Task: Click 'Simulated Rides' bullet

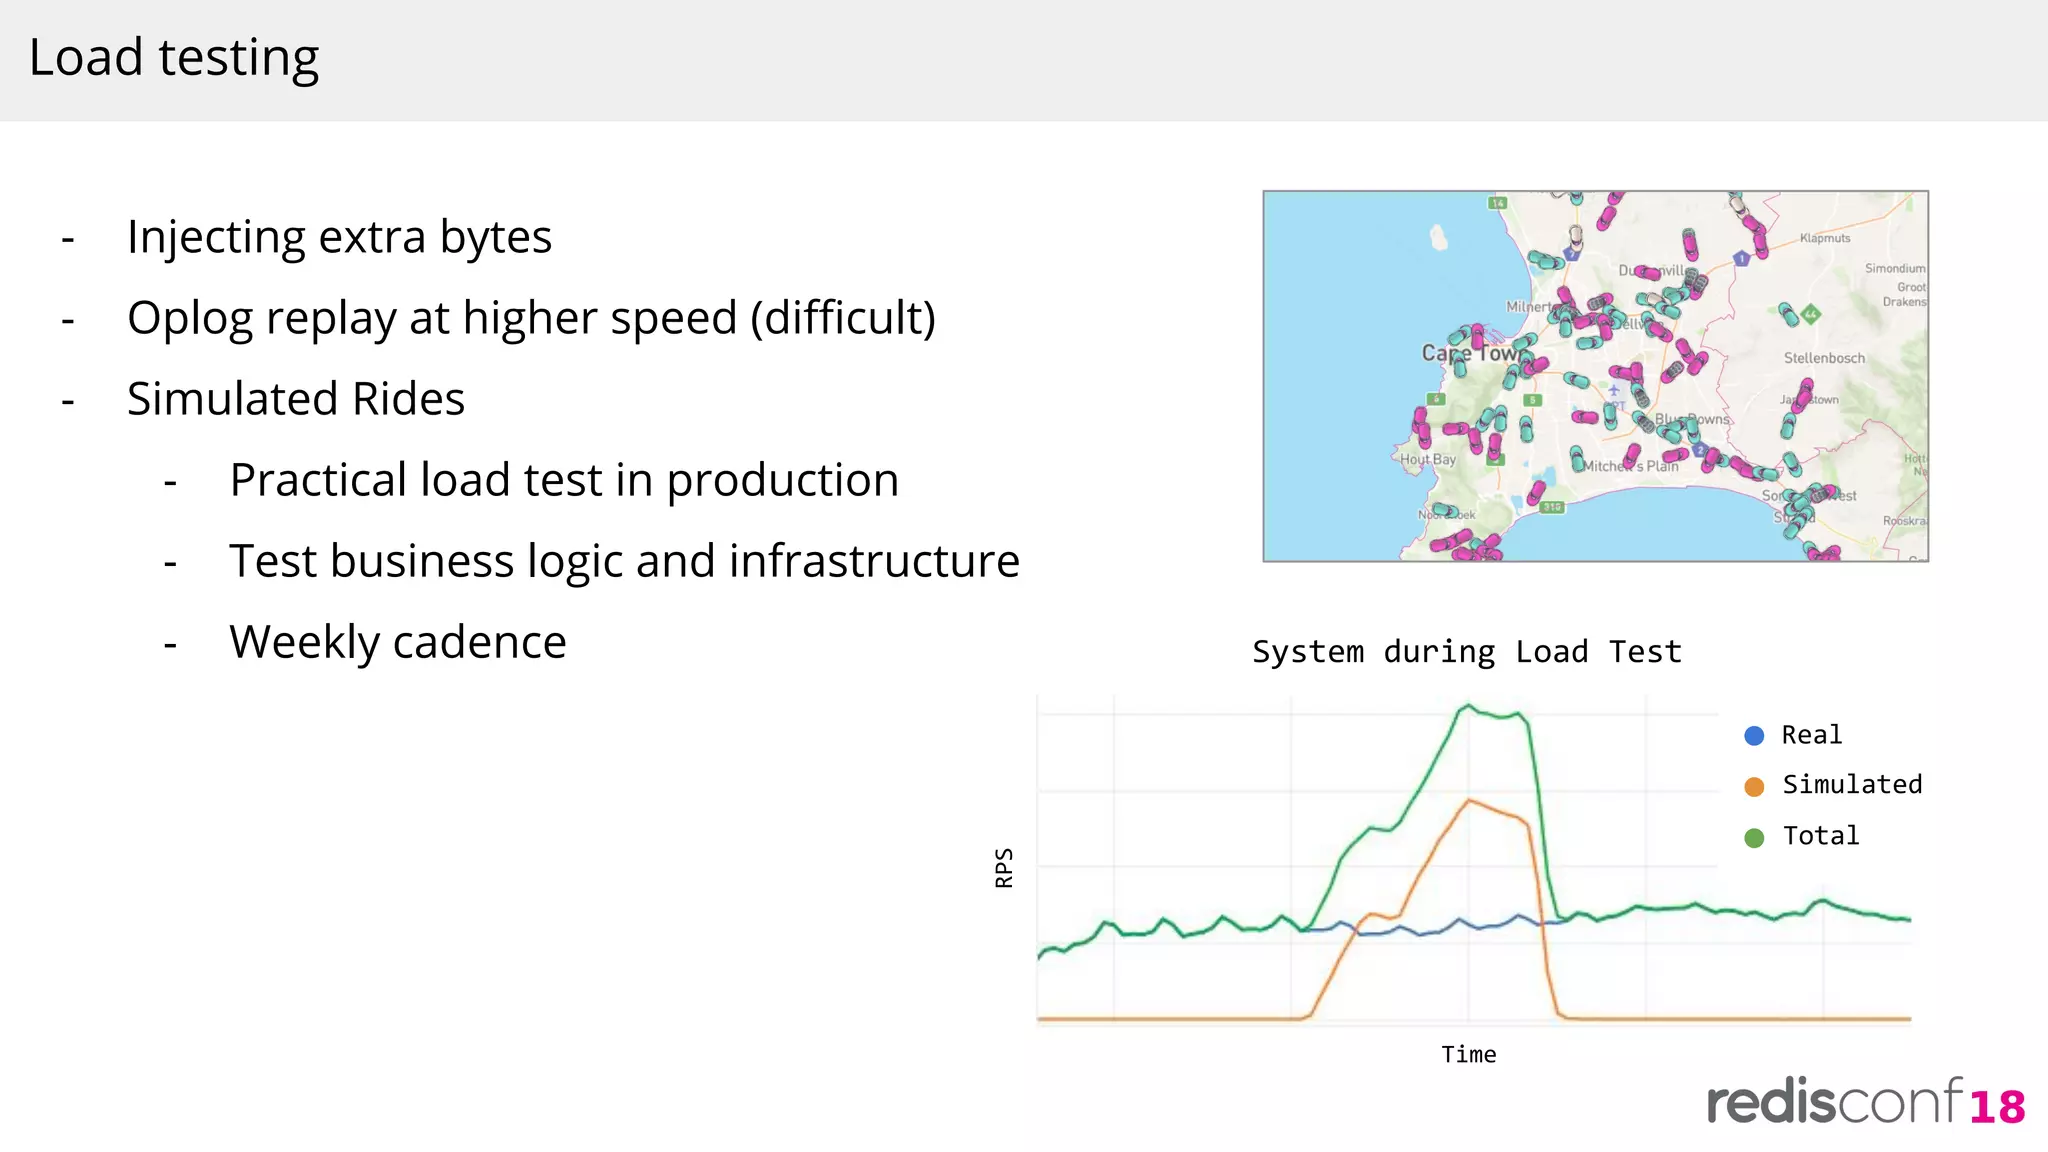Action: click(x=296, y=399)
